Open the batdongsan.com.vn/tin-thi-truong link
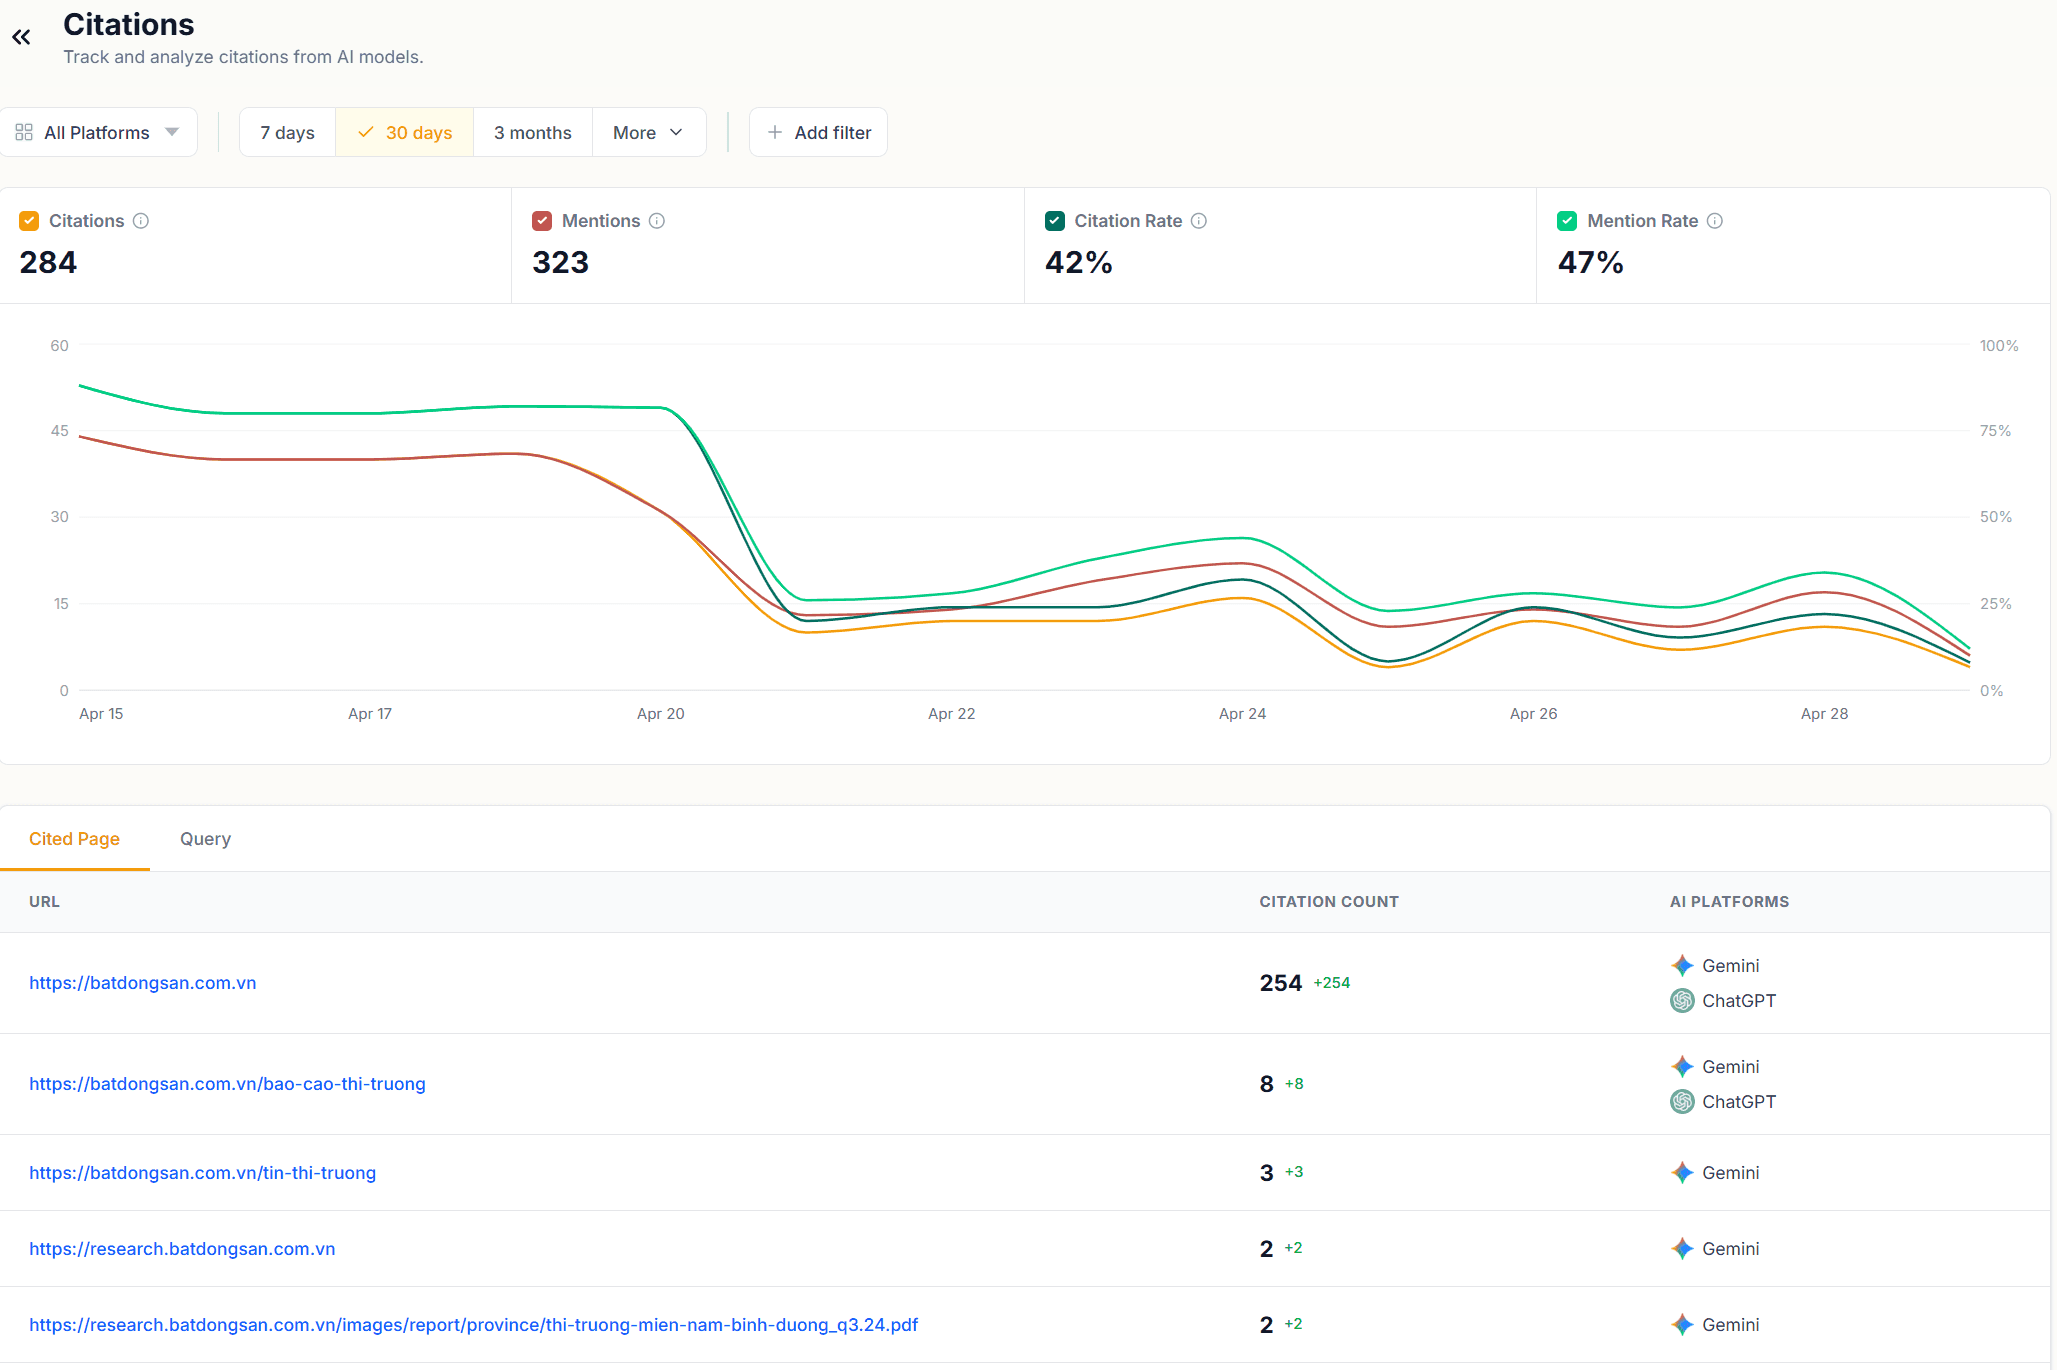The height and width of the screenshot is (1370, 2057). (202, 1173)
